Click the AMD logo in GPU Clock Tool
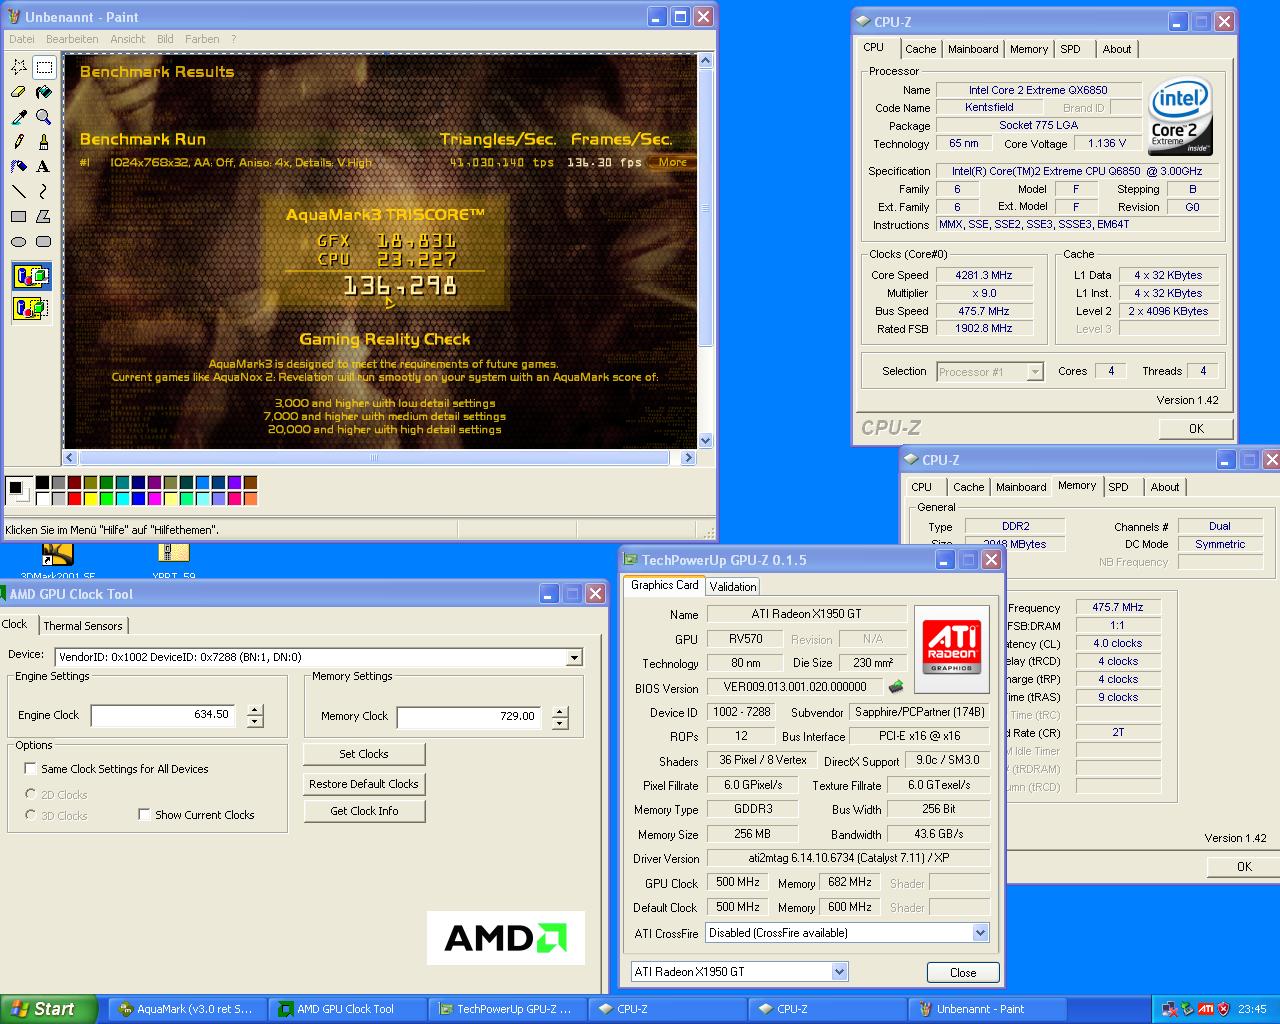The image size is (1280, 1024). click(x=506, y=938)
